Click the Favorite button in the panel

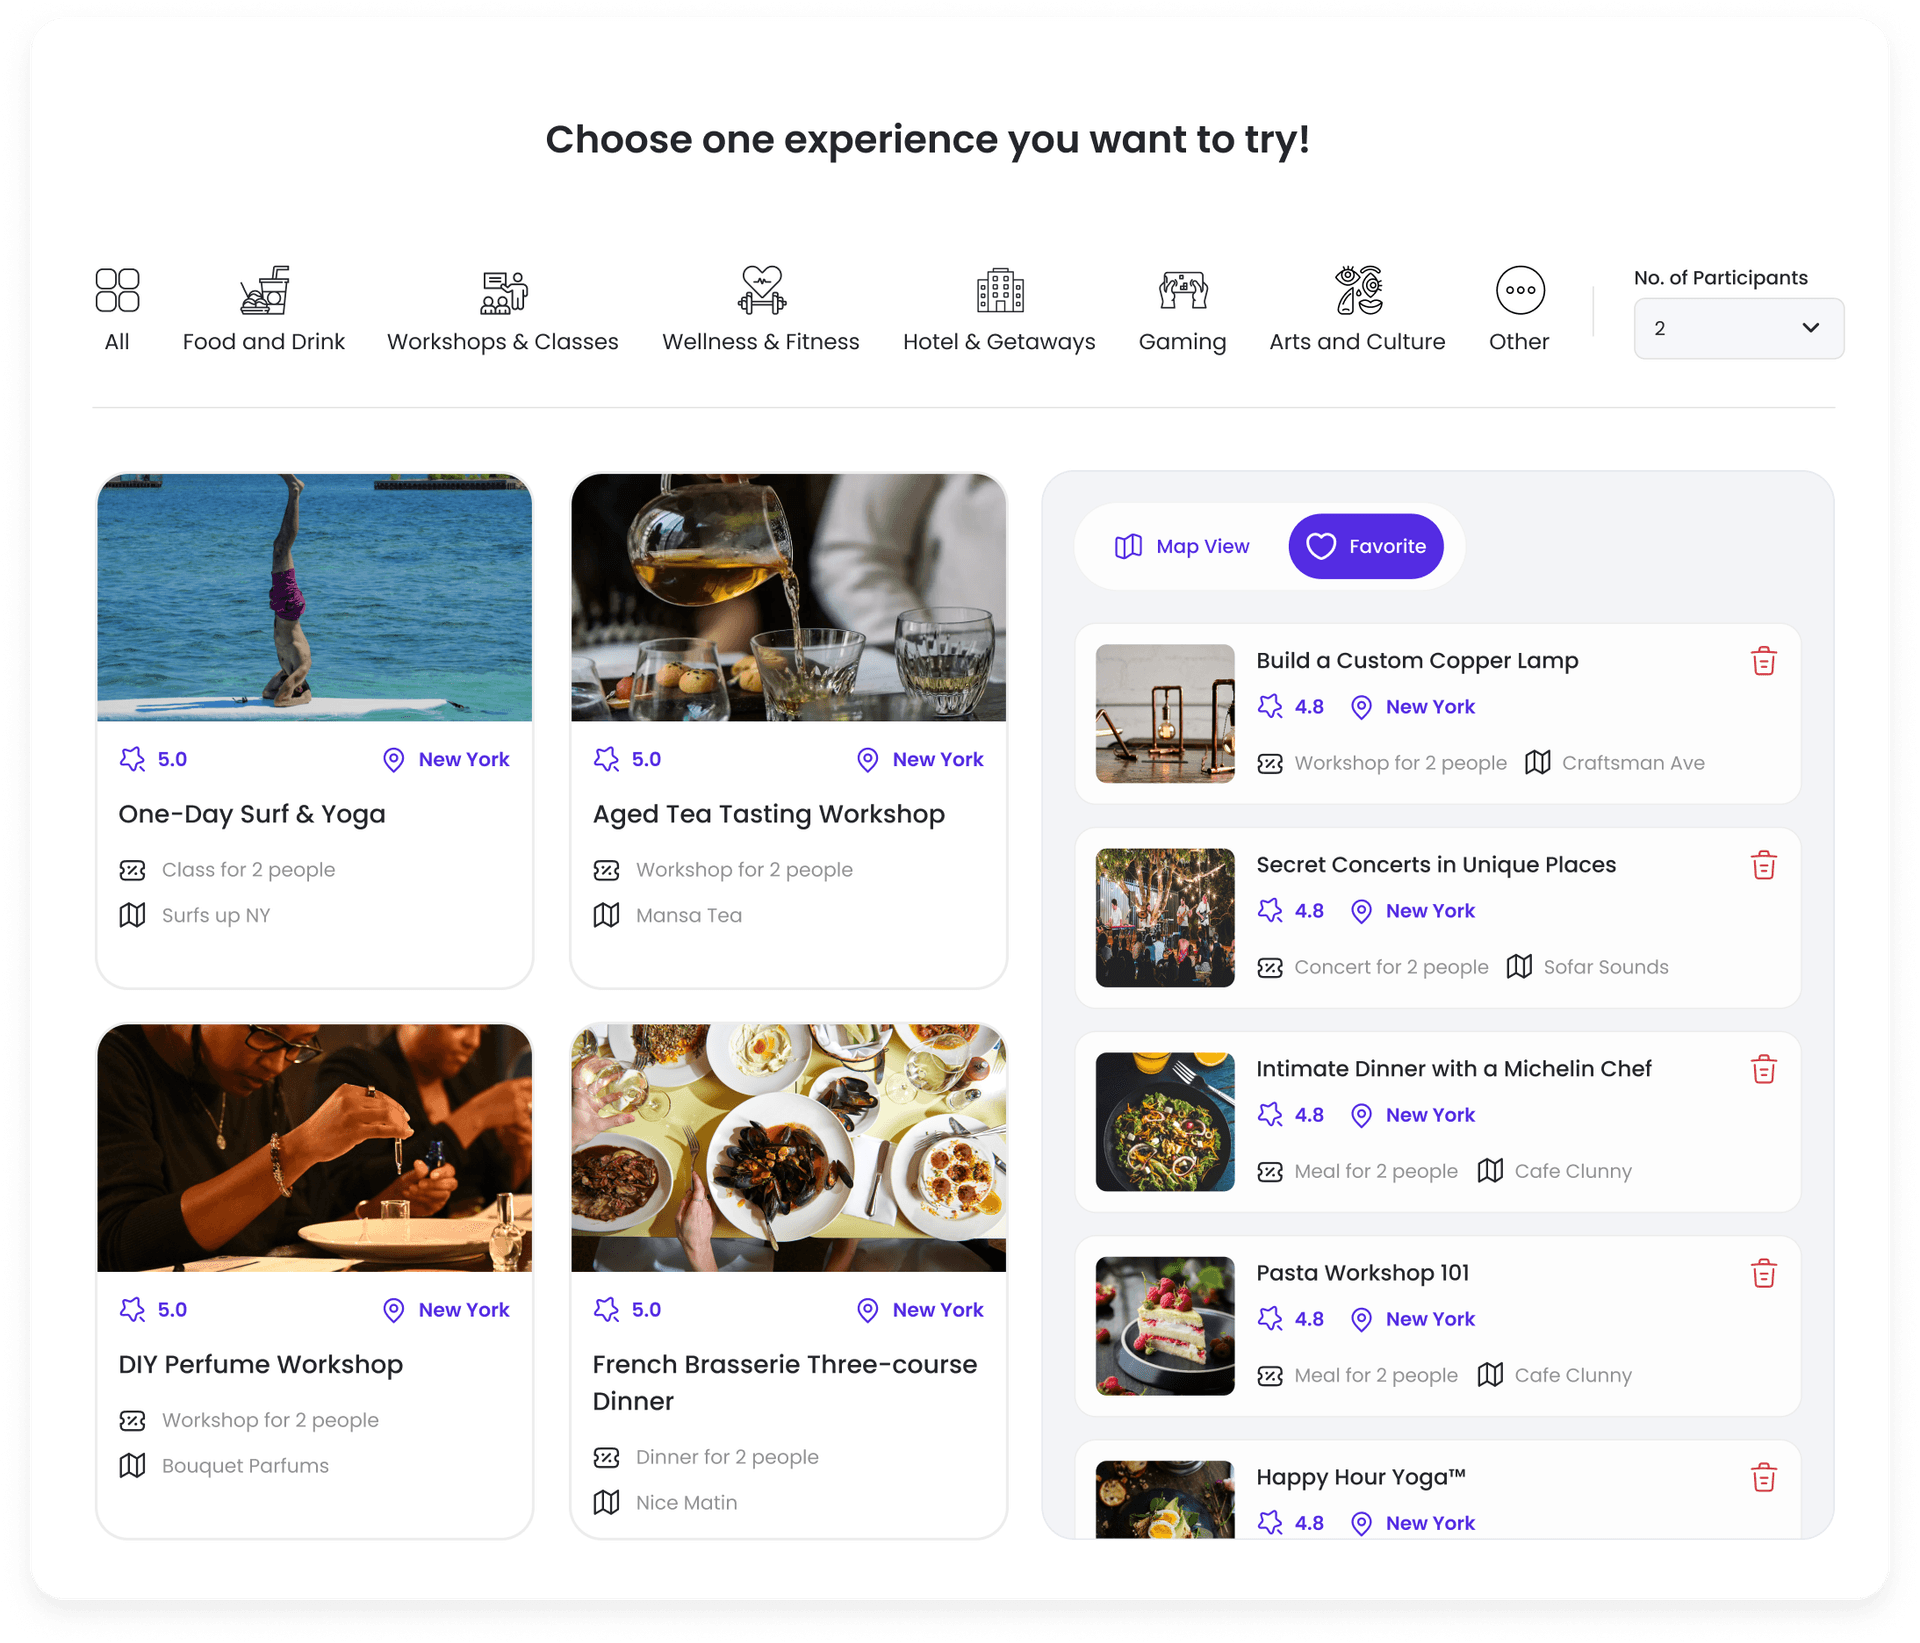pos(1367,546)
